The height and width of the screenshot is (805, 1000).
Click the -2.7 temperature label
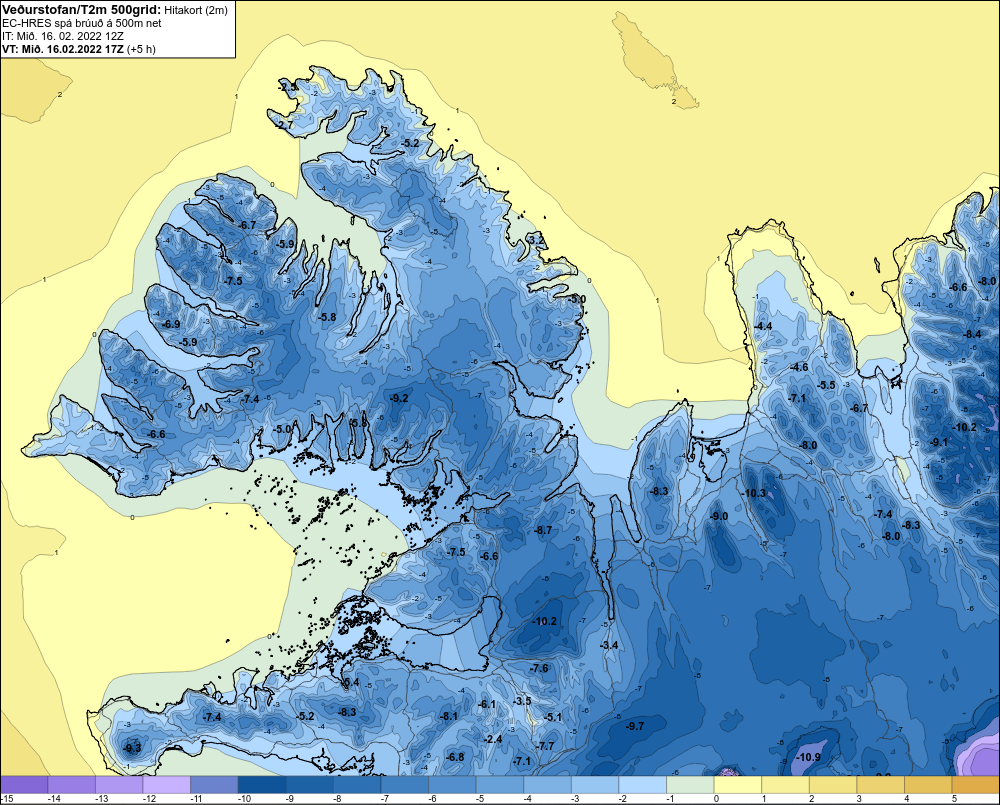click(x=284, y=126)
